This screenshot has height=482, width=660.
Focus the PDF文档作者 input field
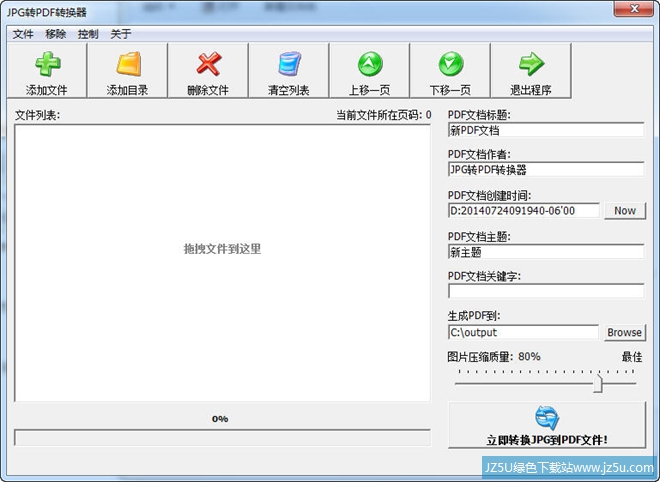click(546, 170)
